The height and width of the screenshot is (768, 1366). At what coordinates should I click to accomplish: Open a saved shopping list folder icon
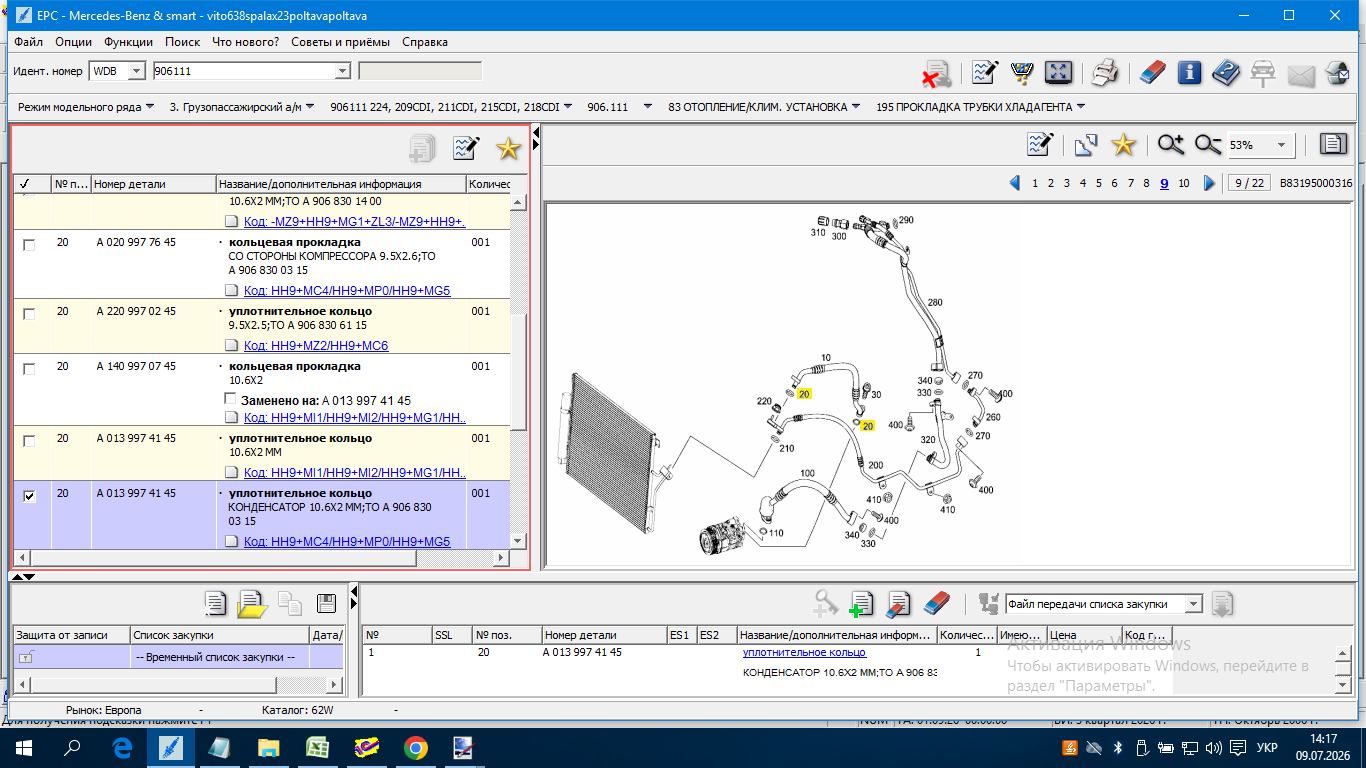tap(252, 603)
